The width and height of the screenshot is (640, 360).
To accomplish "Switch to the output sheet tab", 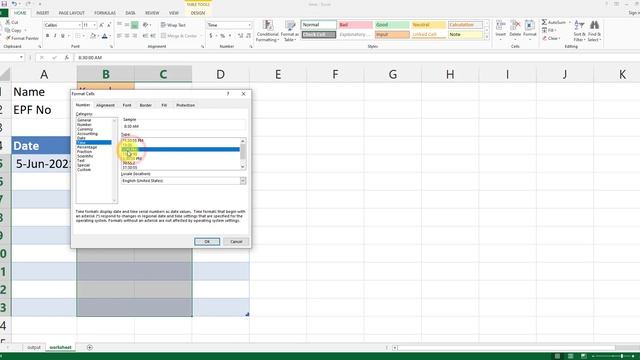I will point(34,347).
